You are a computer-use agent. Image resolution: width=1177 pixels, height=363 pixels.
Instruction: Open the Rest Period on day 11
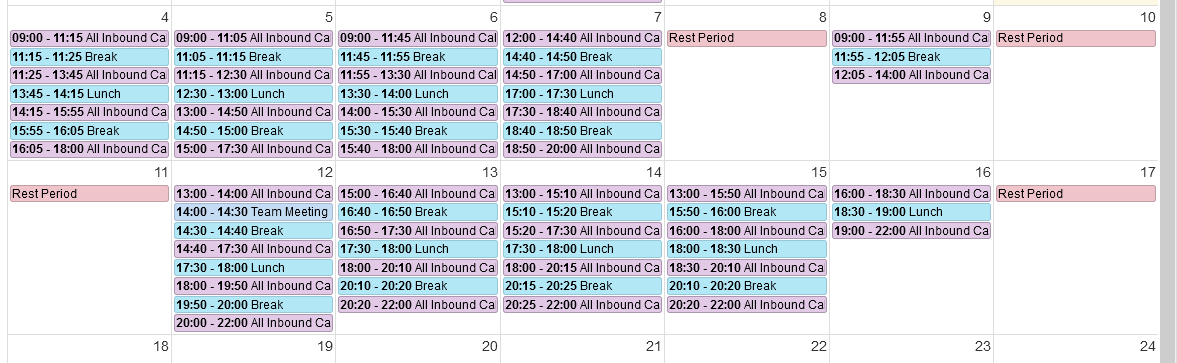[89, 194]
